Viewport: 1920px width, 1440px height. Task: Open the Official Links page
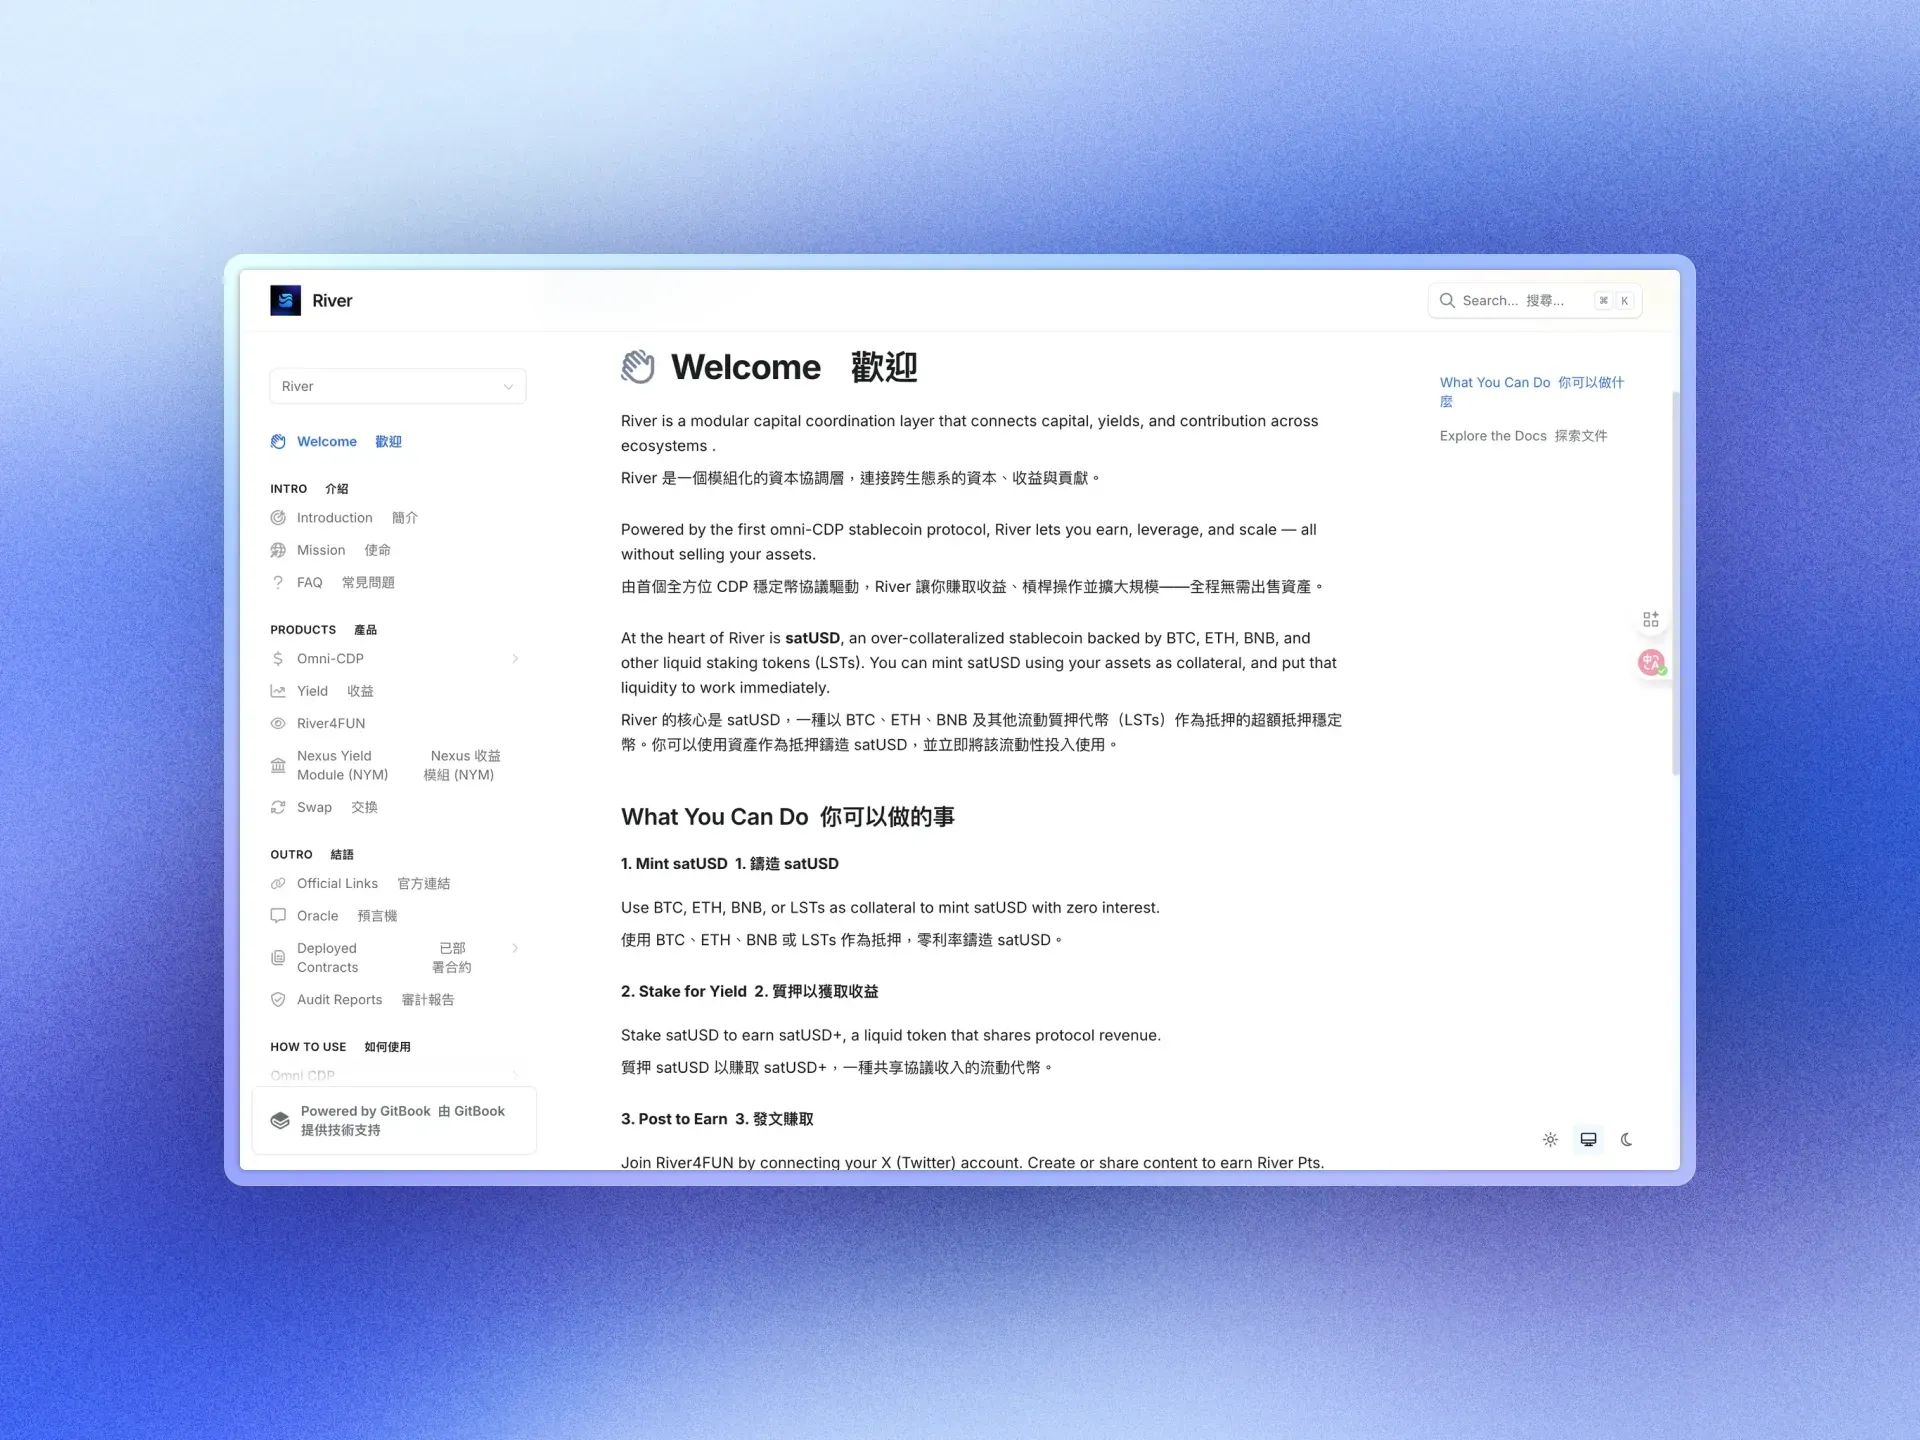(373, 883)
